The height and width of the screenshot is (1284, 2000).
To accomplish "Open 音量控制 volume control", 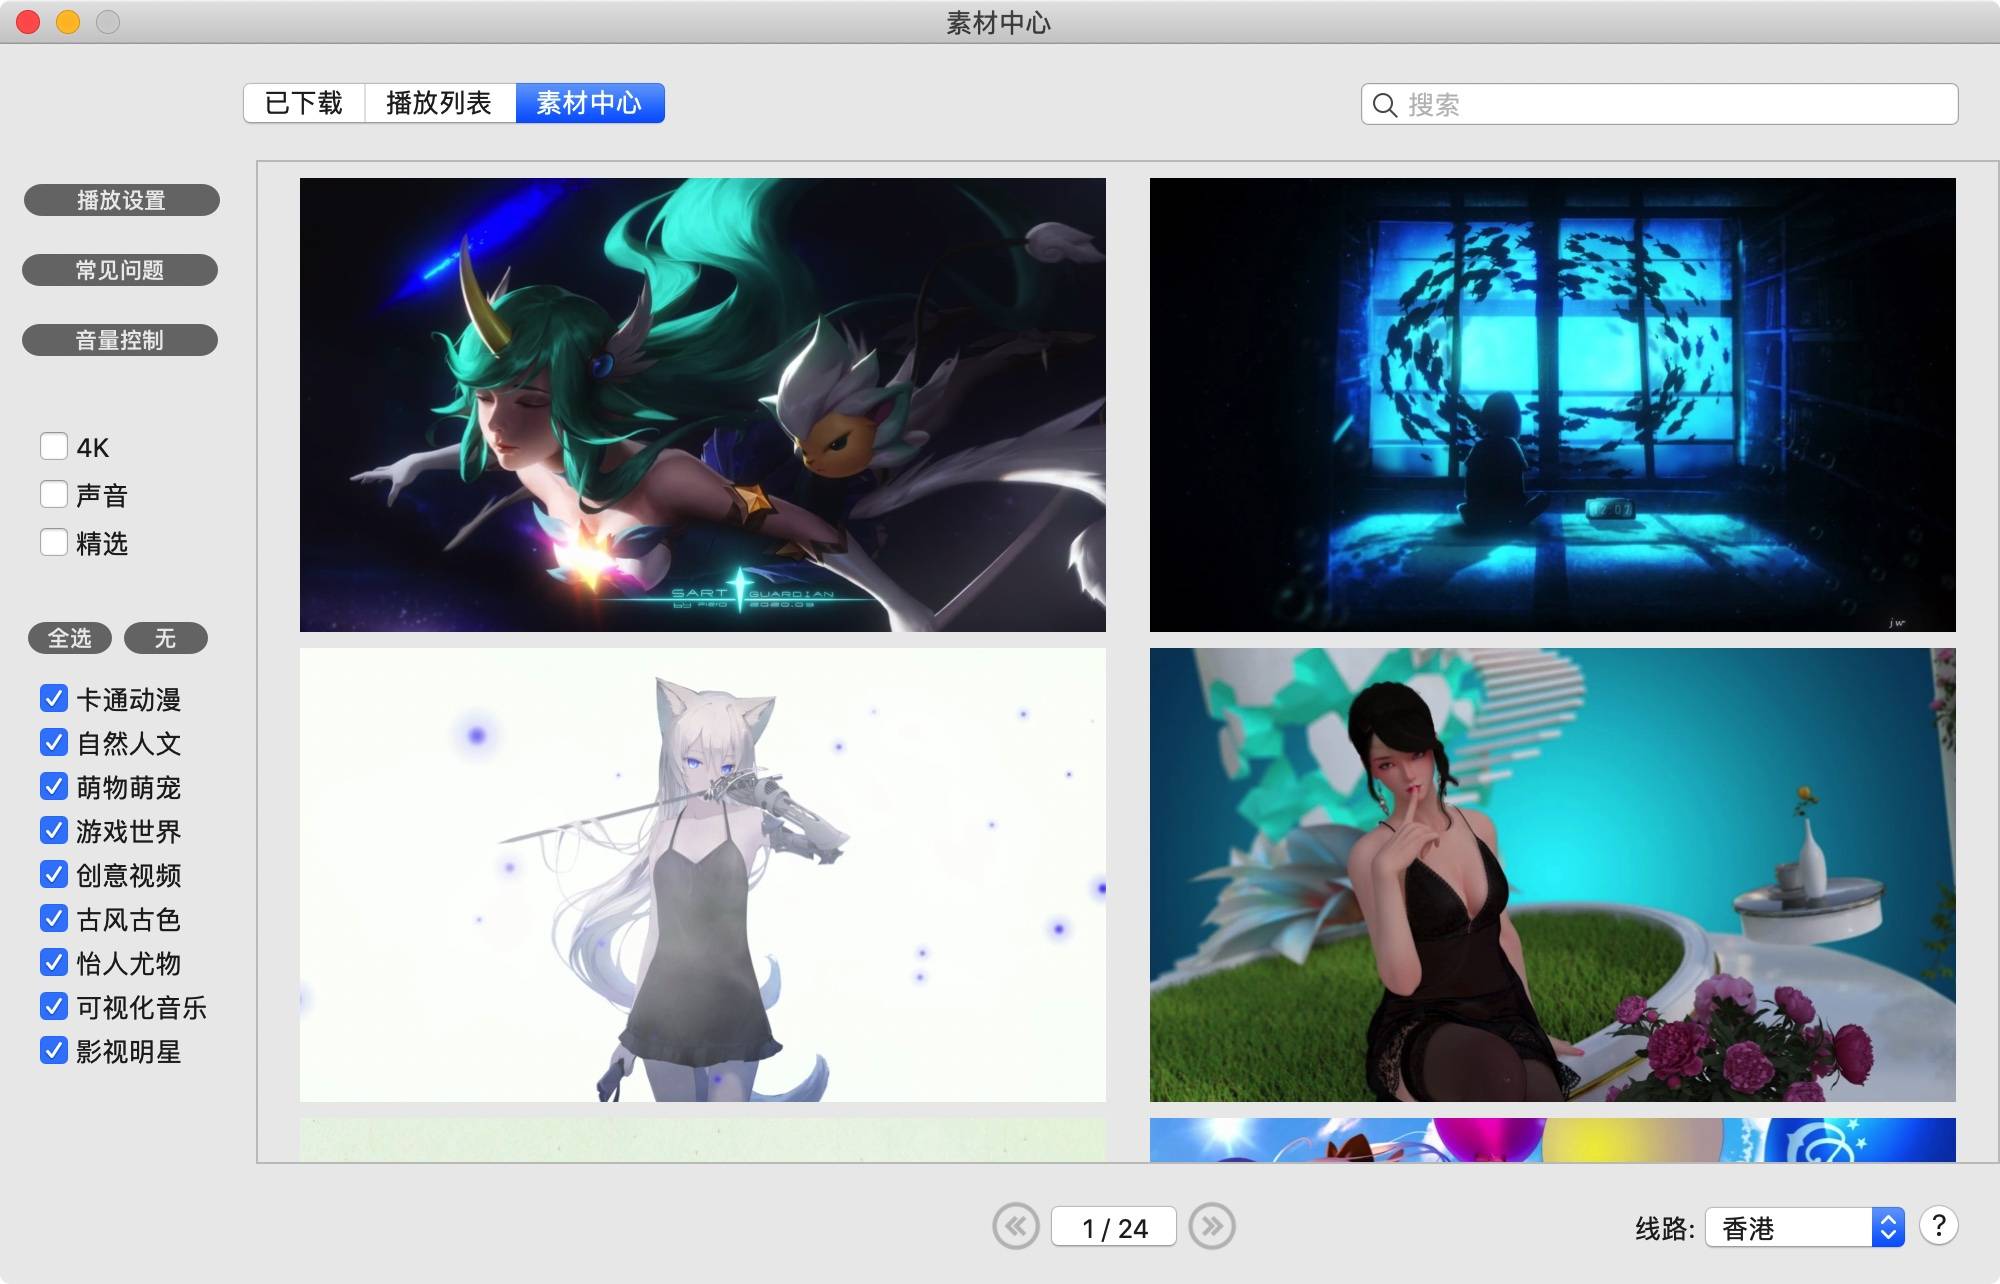I will coord(120,340).
